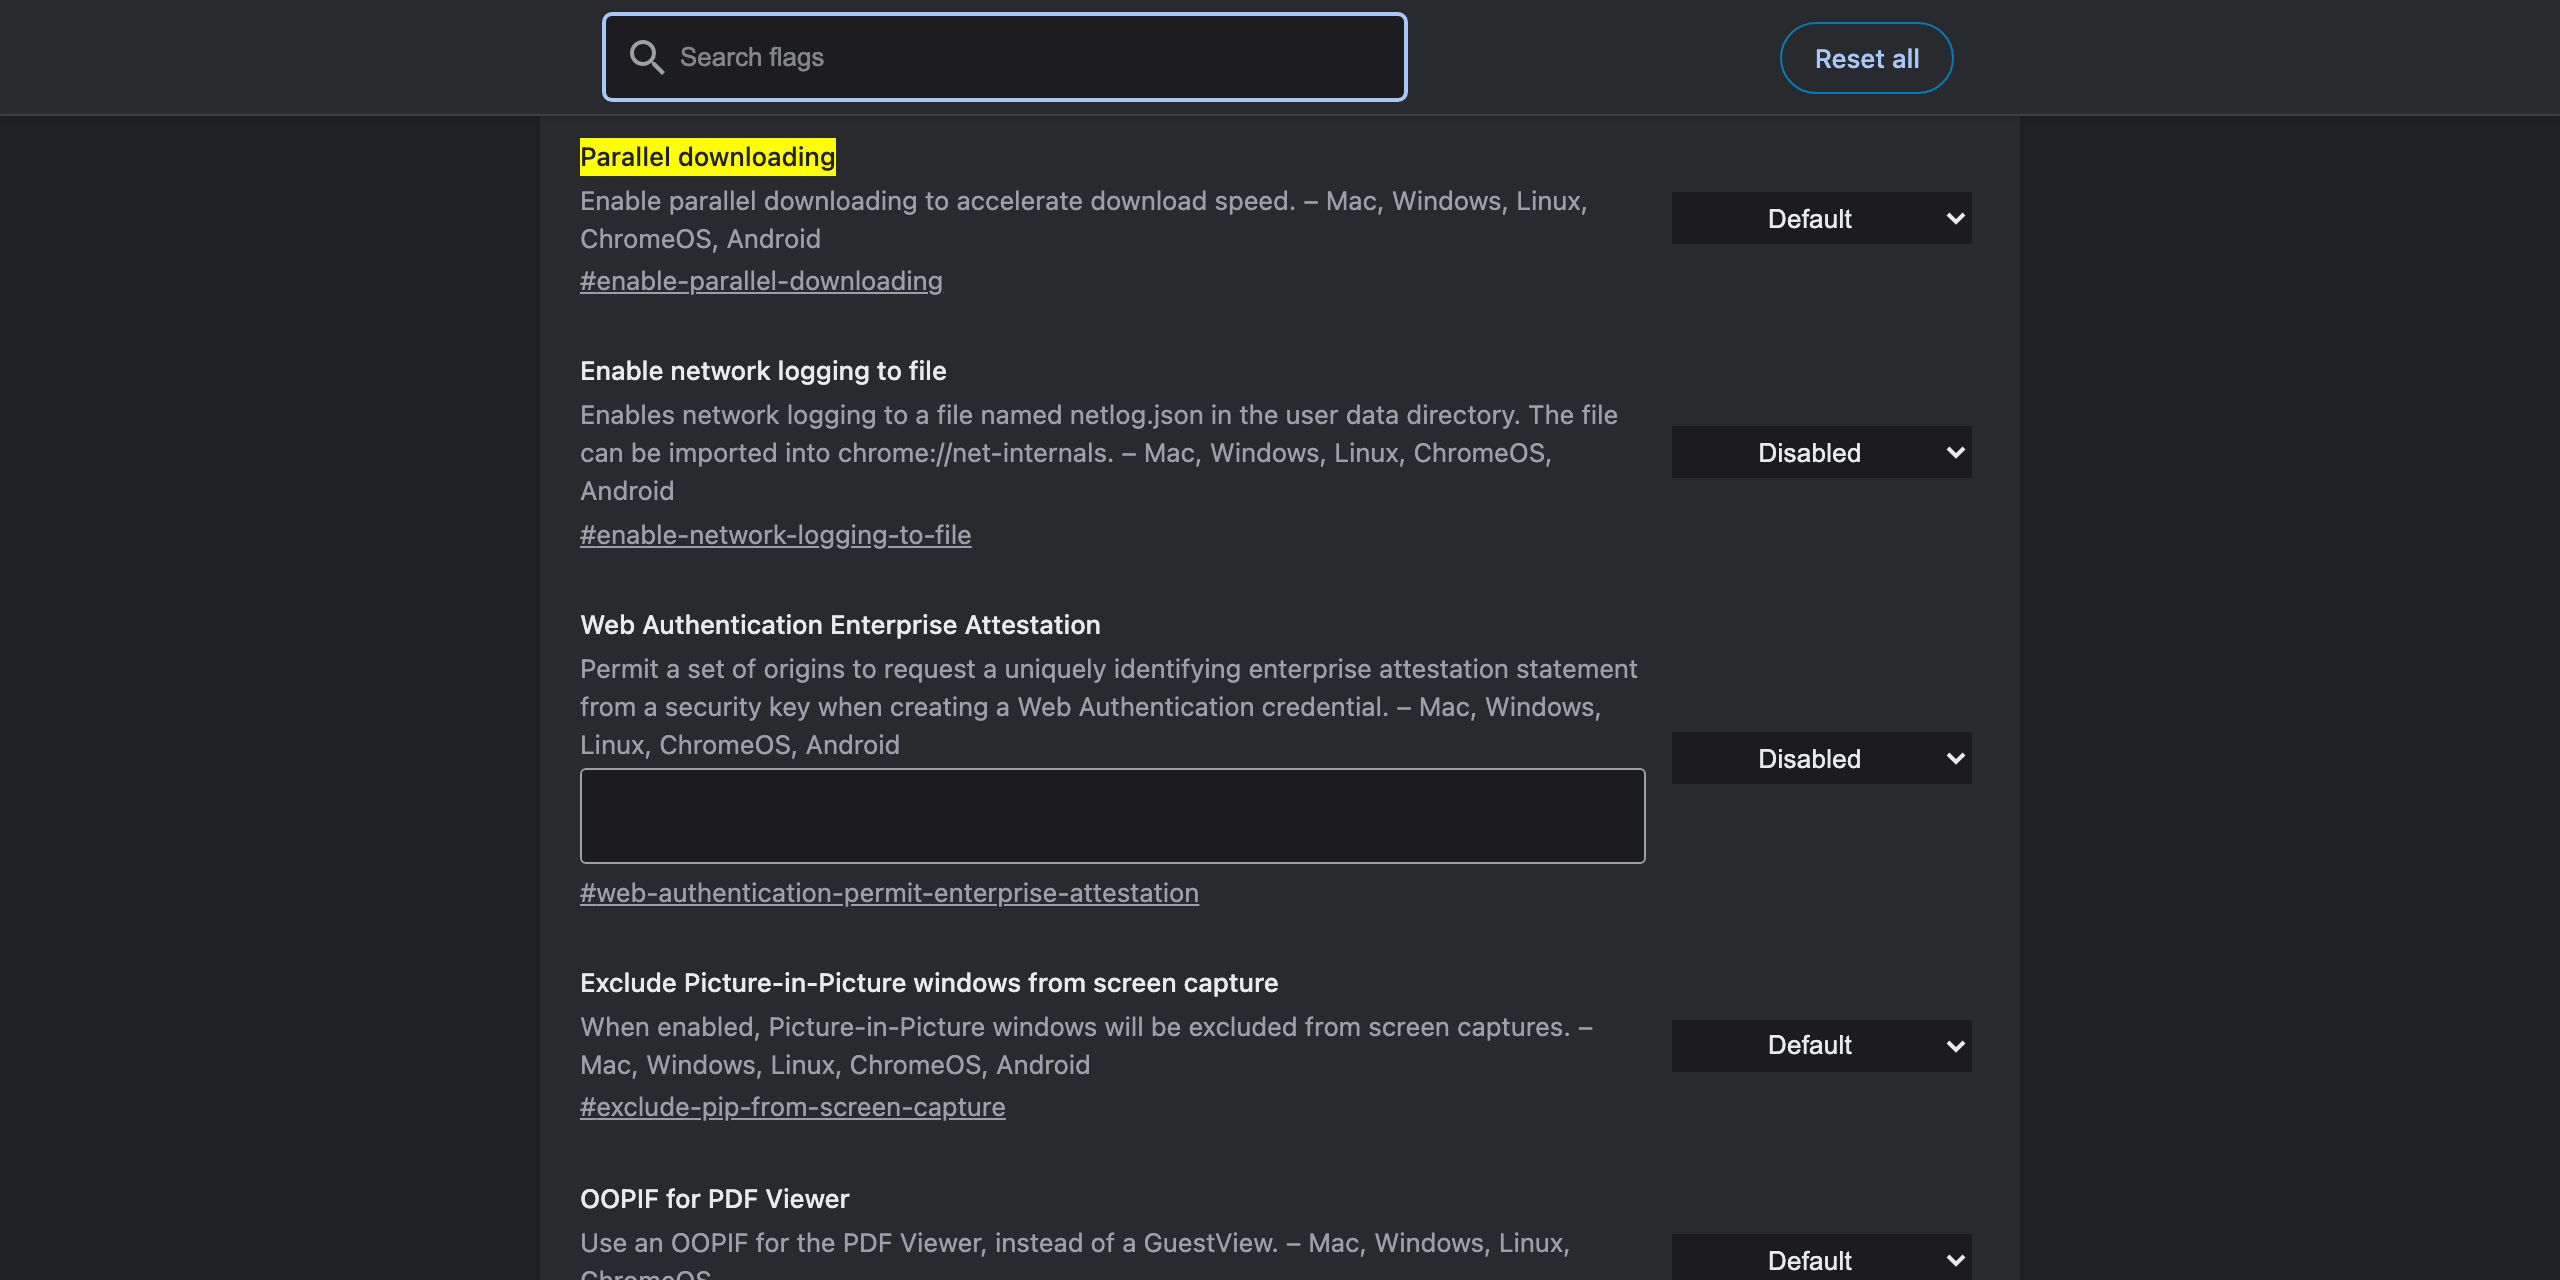Viewport: 2560px width, 1280px height.
Task: Click the magnifier icon in search box
Action: [646, 57]
